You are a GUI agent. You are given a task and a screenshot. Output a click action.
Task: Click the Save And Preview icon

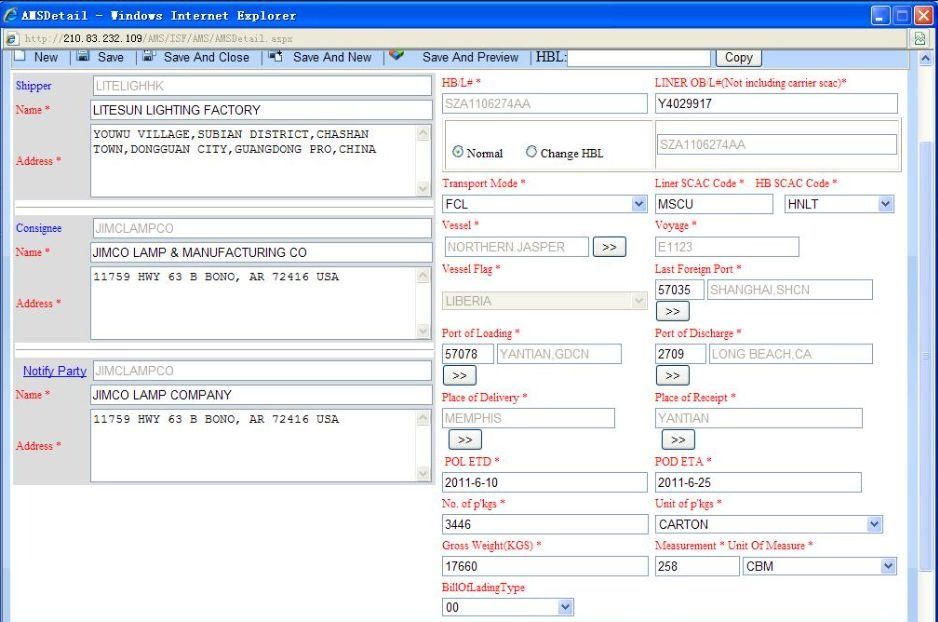[x=396, y=55]
